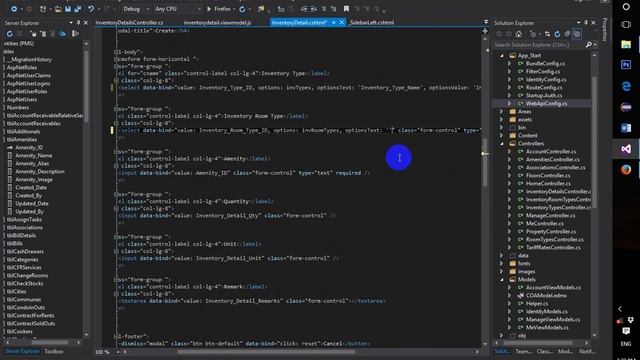This screenshot has width=640, height=360.
Task: Click the Solution Explorer vertical scrollbar
Action: (594, 143)
